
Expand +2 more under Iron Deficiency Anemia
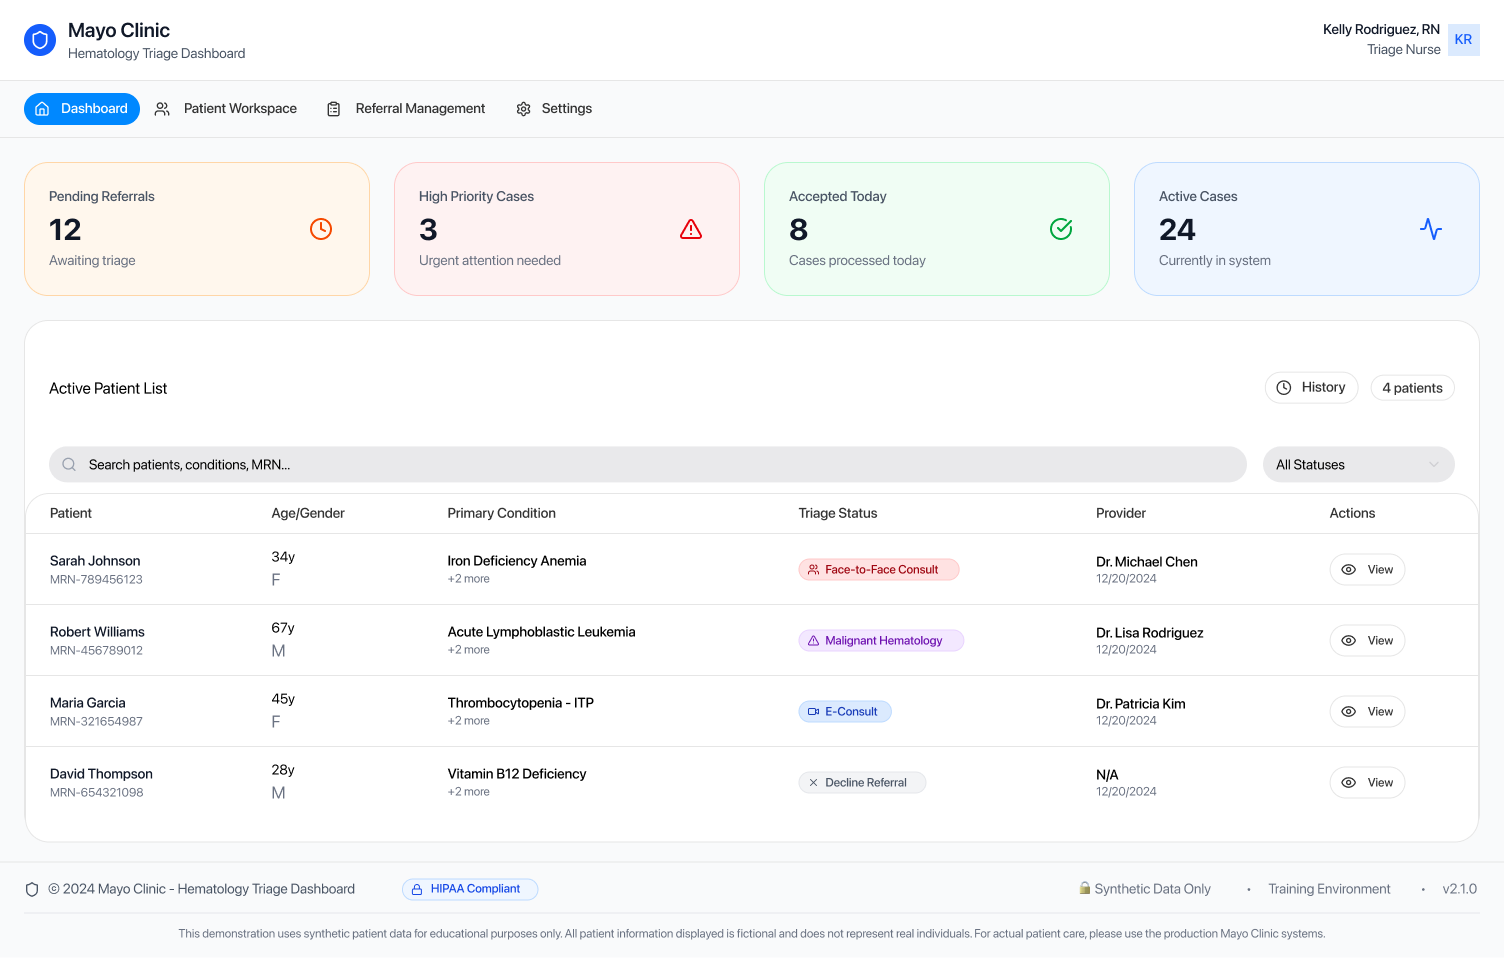coord(469,579)
